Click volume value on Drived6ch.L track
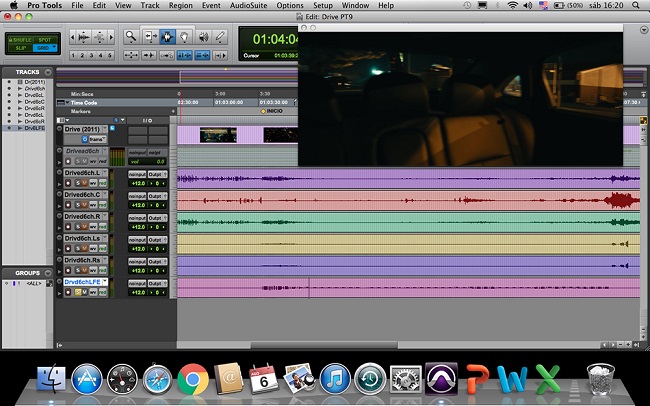This screenshot has height=406, width=650. [137, 182]
